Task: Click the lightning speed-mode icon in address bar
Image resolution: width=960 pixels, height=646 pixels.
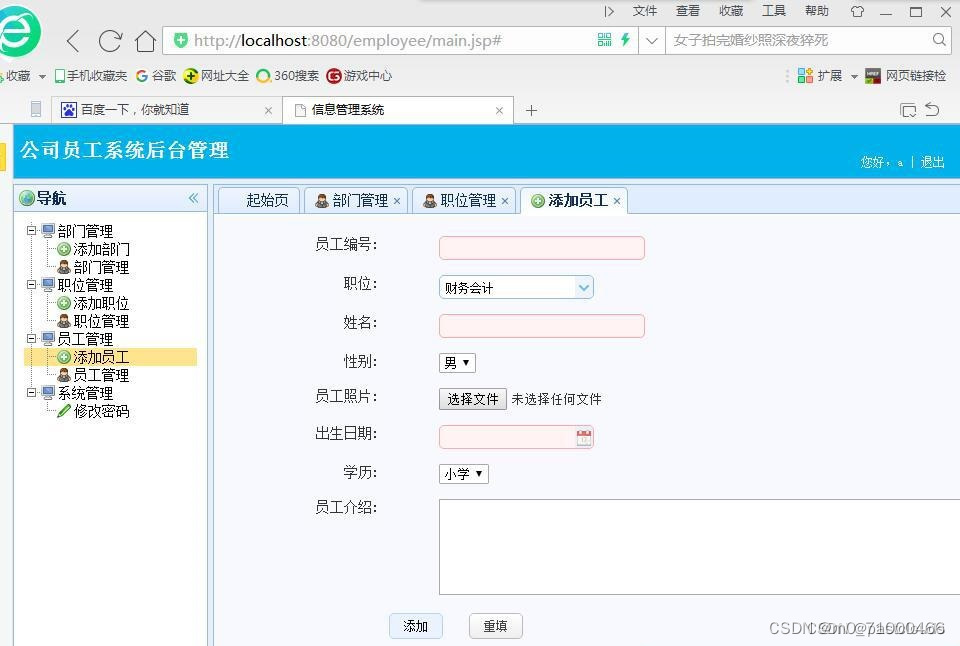Action: (624, 41)
